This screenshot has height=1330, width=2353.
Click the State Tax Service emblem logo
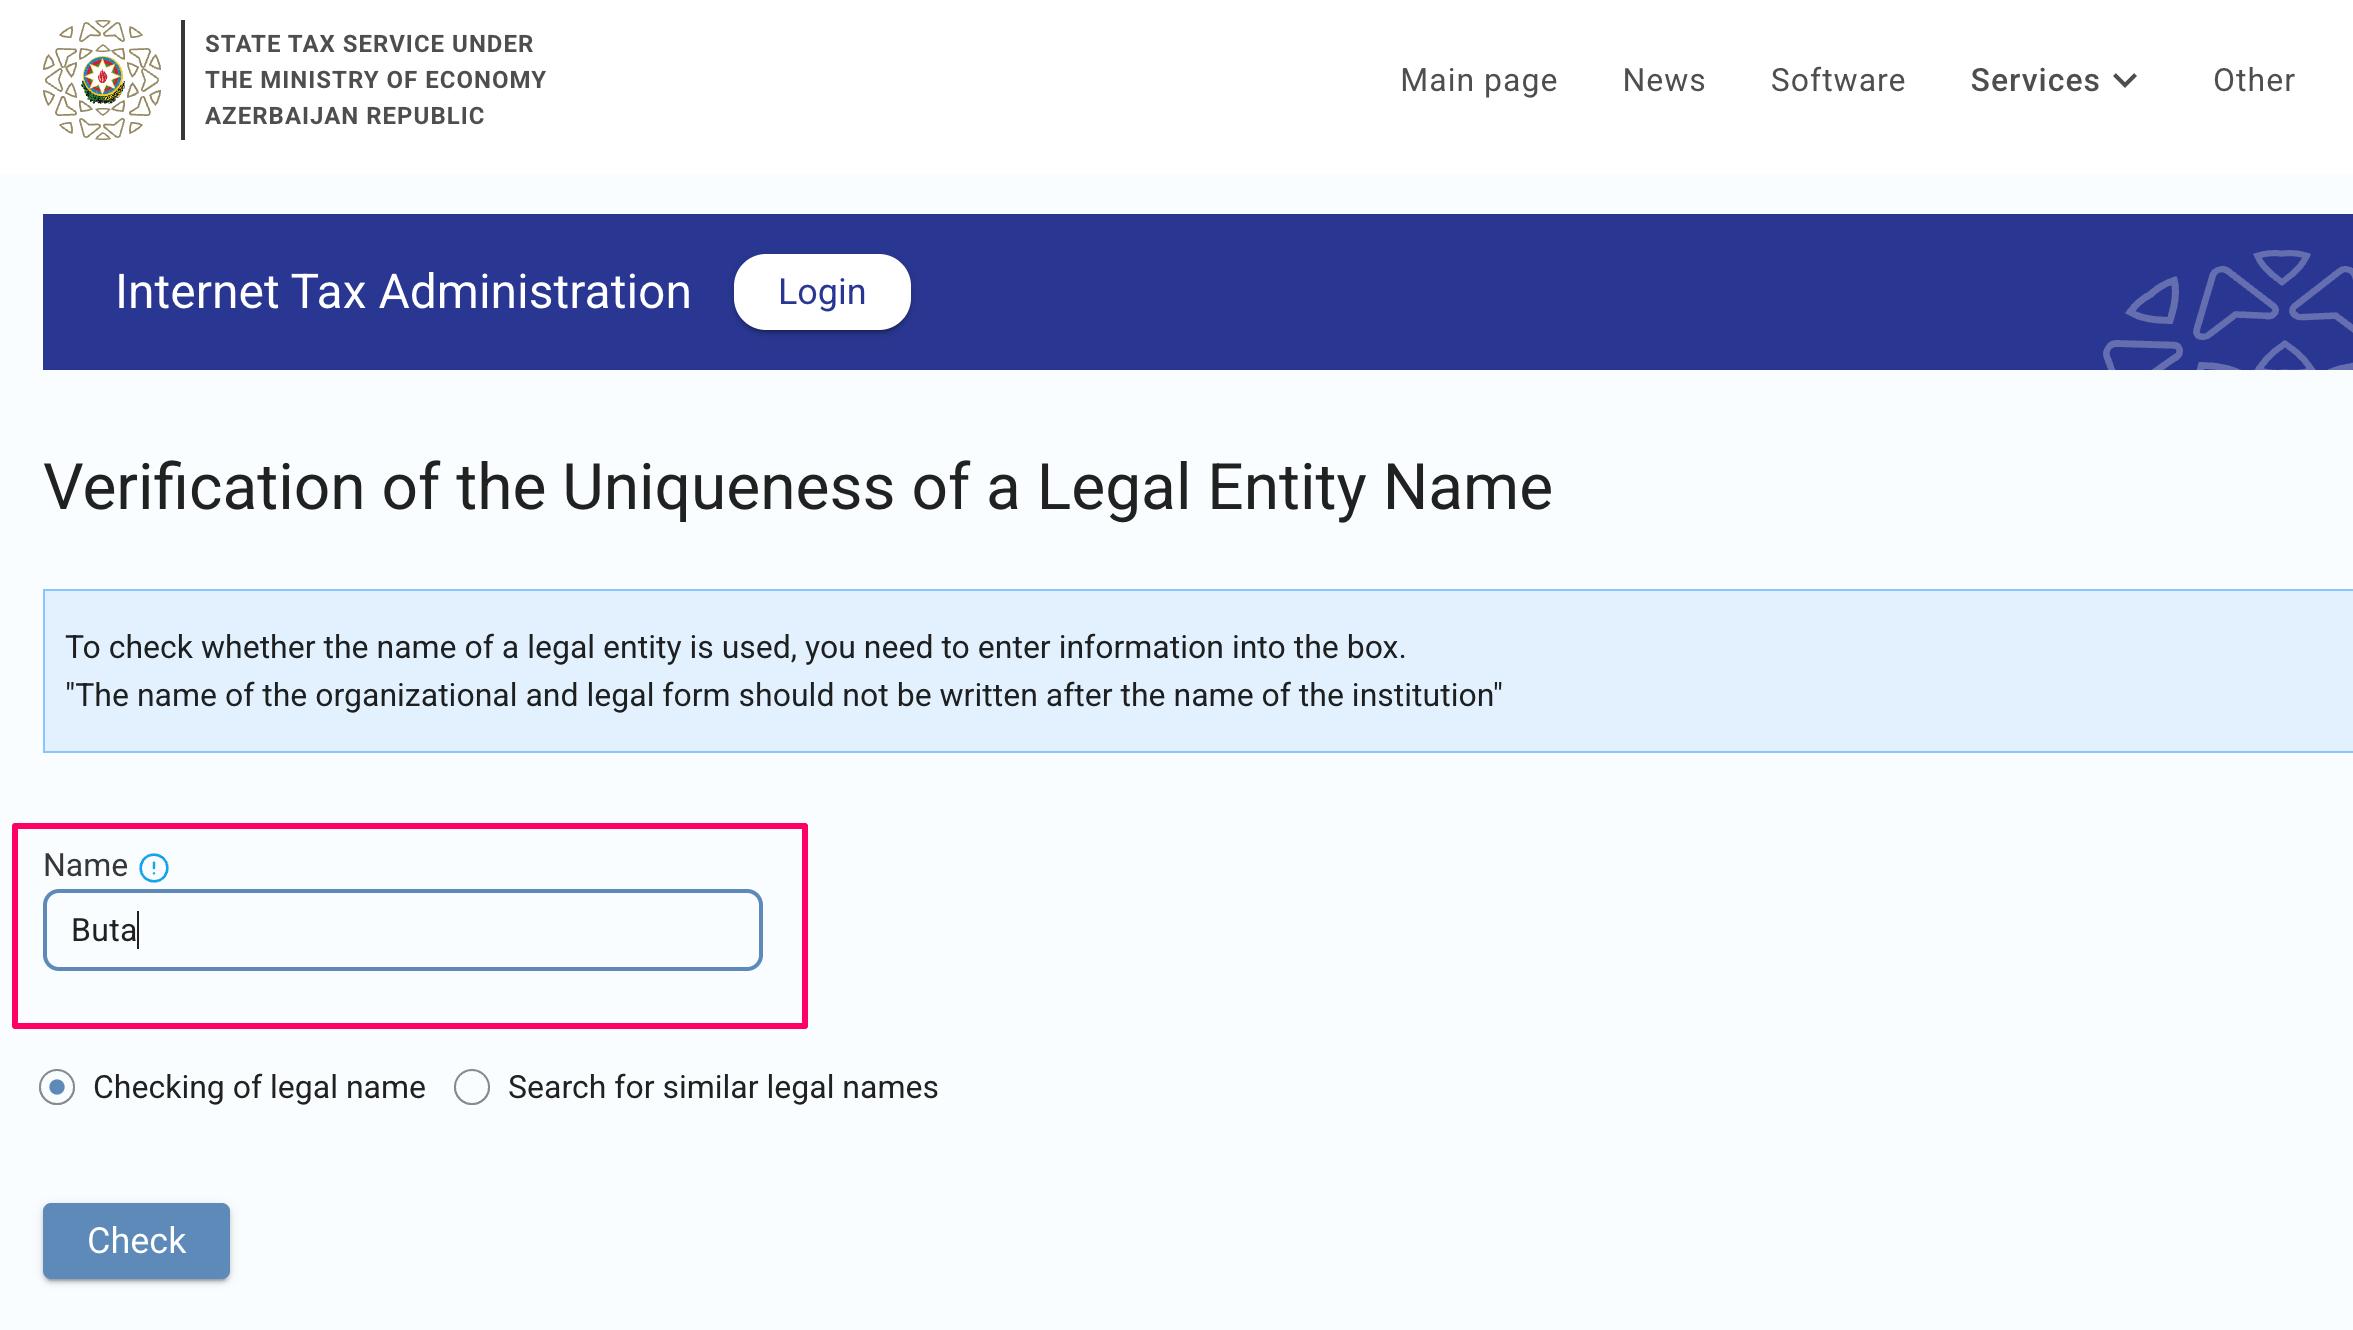click(102, 80)
